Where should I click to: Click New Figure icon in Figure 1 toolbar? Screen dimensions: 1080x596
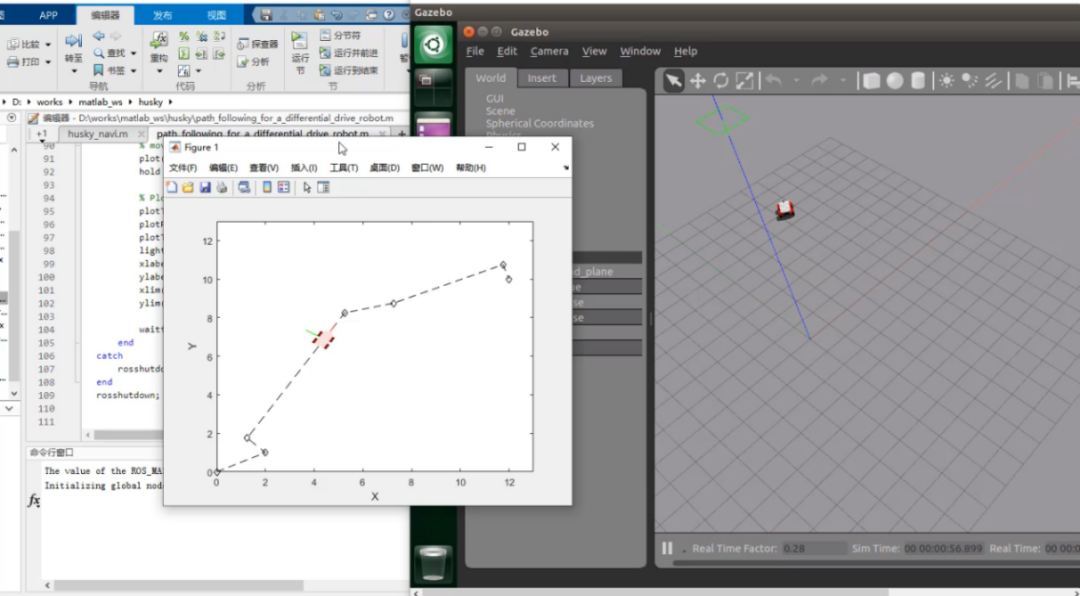click(x=172, y=187)
